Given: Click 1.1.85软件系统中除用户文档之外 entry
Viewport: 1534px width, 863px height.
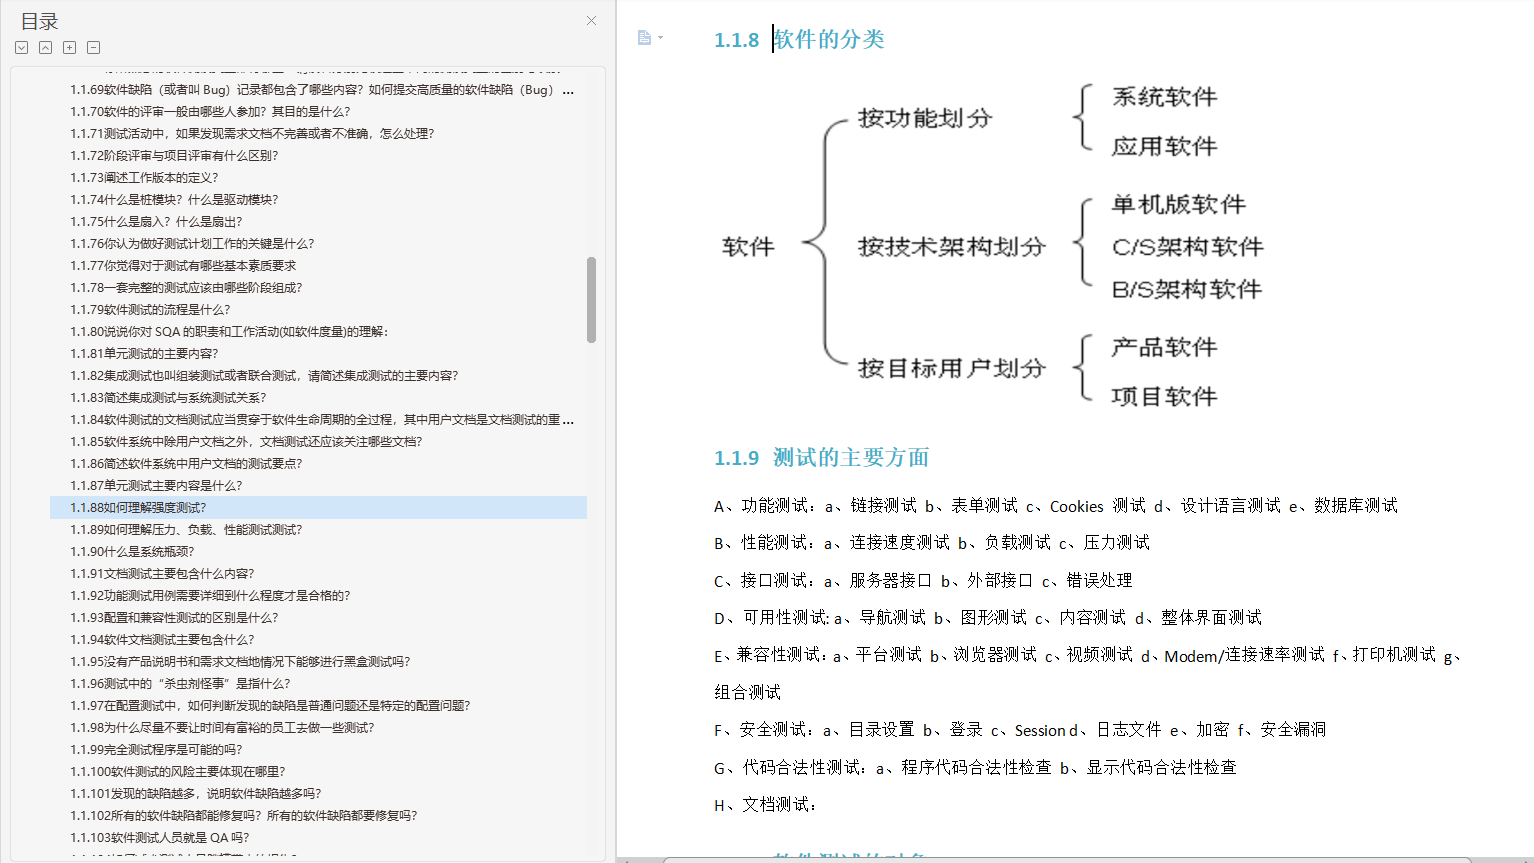Looking at the screenshot, I should 246,442.
